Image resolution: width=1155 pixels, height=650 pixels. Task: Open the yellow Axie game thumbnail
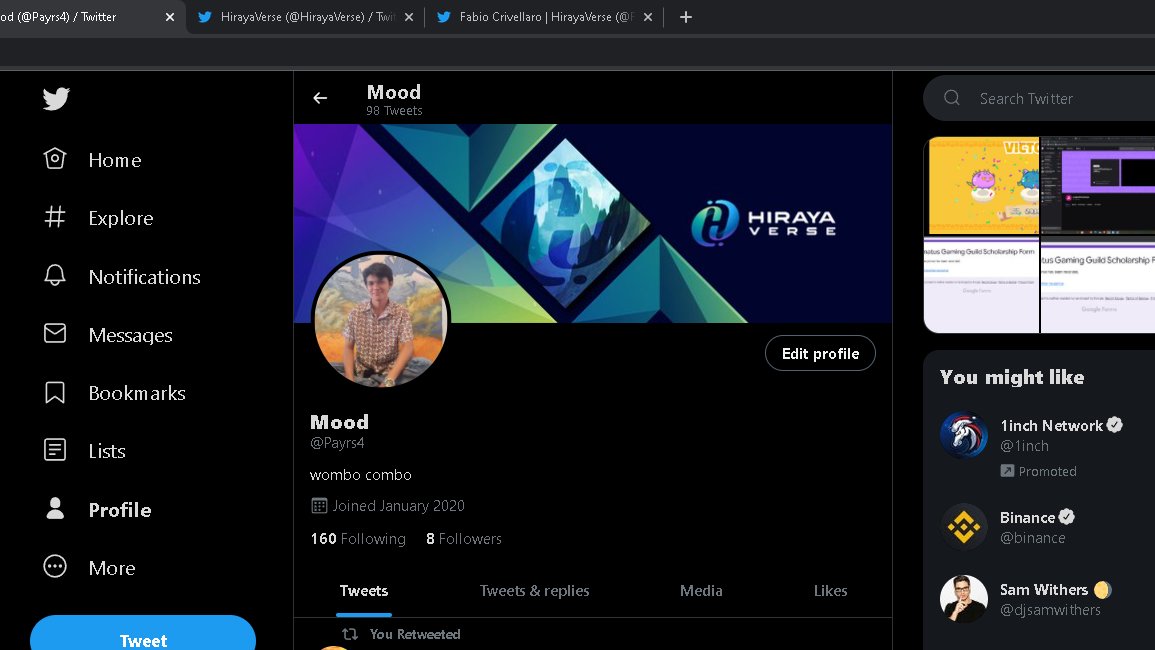point(981,186)
